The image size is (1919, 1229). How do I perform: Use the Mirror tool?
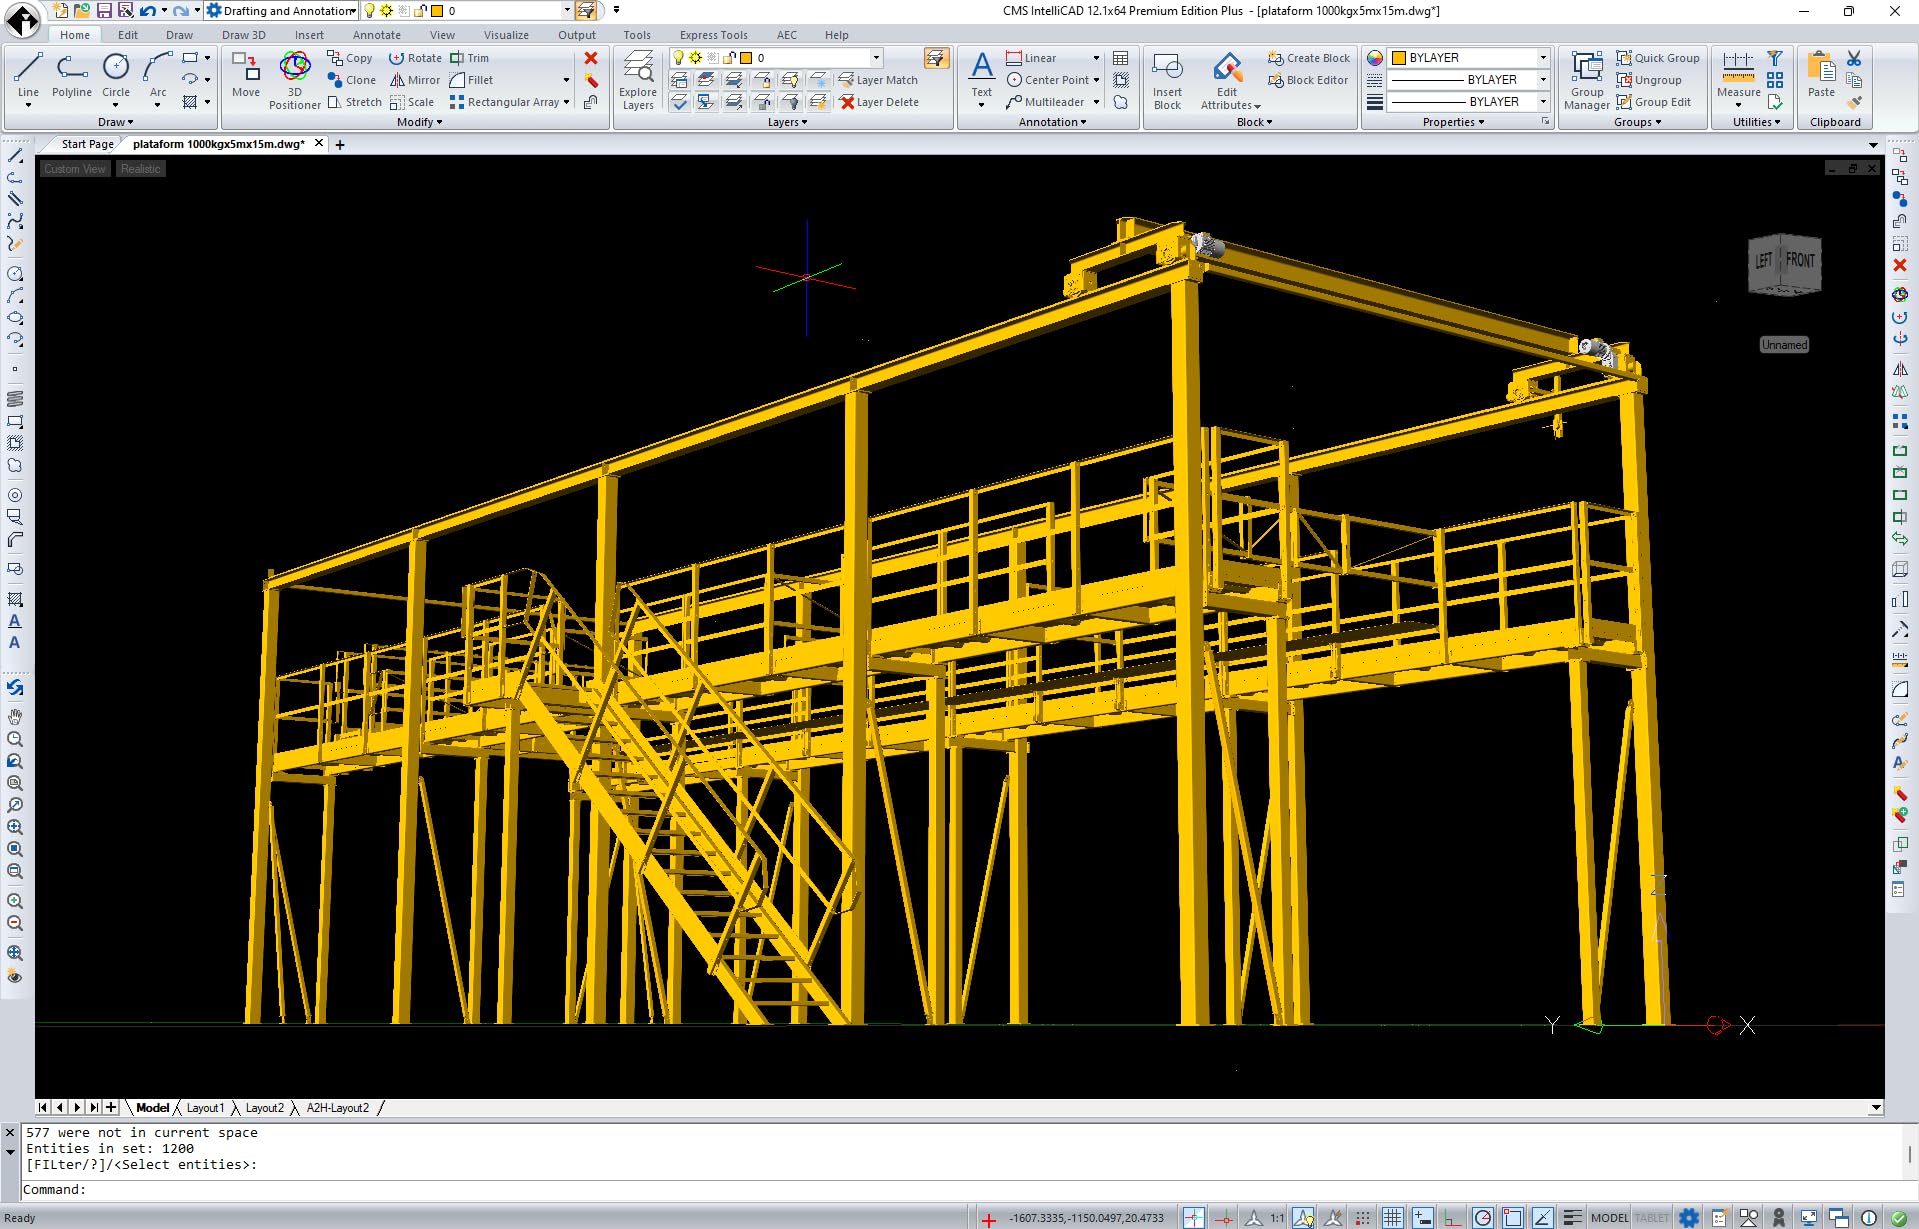pos(415,80)
